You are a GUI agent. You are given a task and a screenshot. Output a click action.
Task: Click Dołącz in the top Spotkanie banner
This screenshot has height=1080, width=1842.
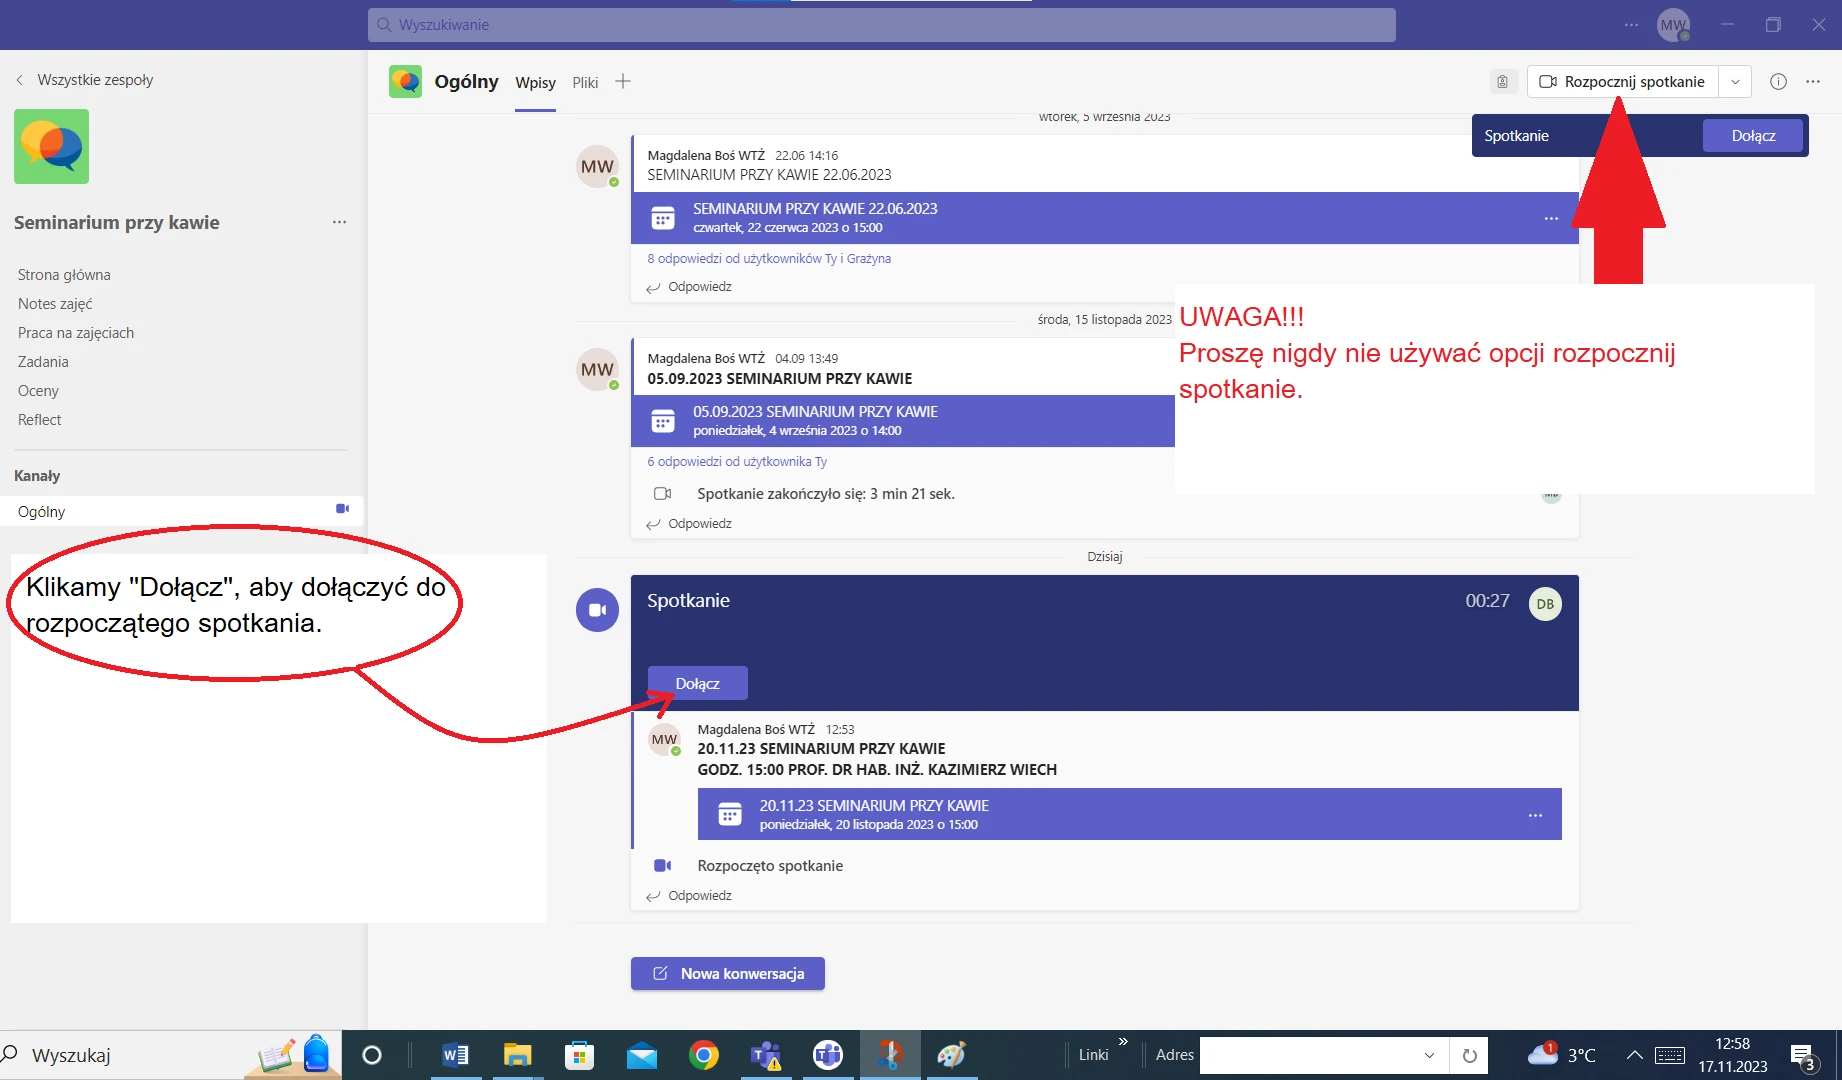[x=1753, y=136]
